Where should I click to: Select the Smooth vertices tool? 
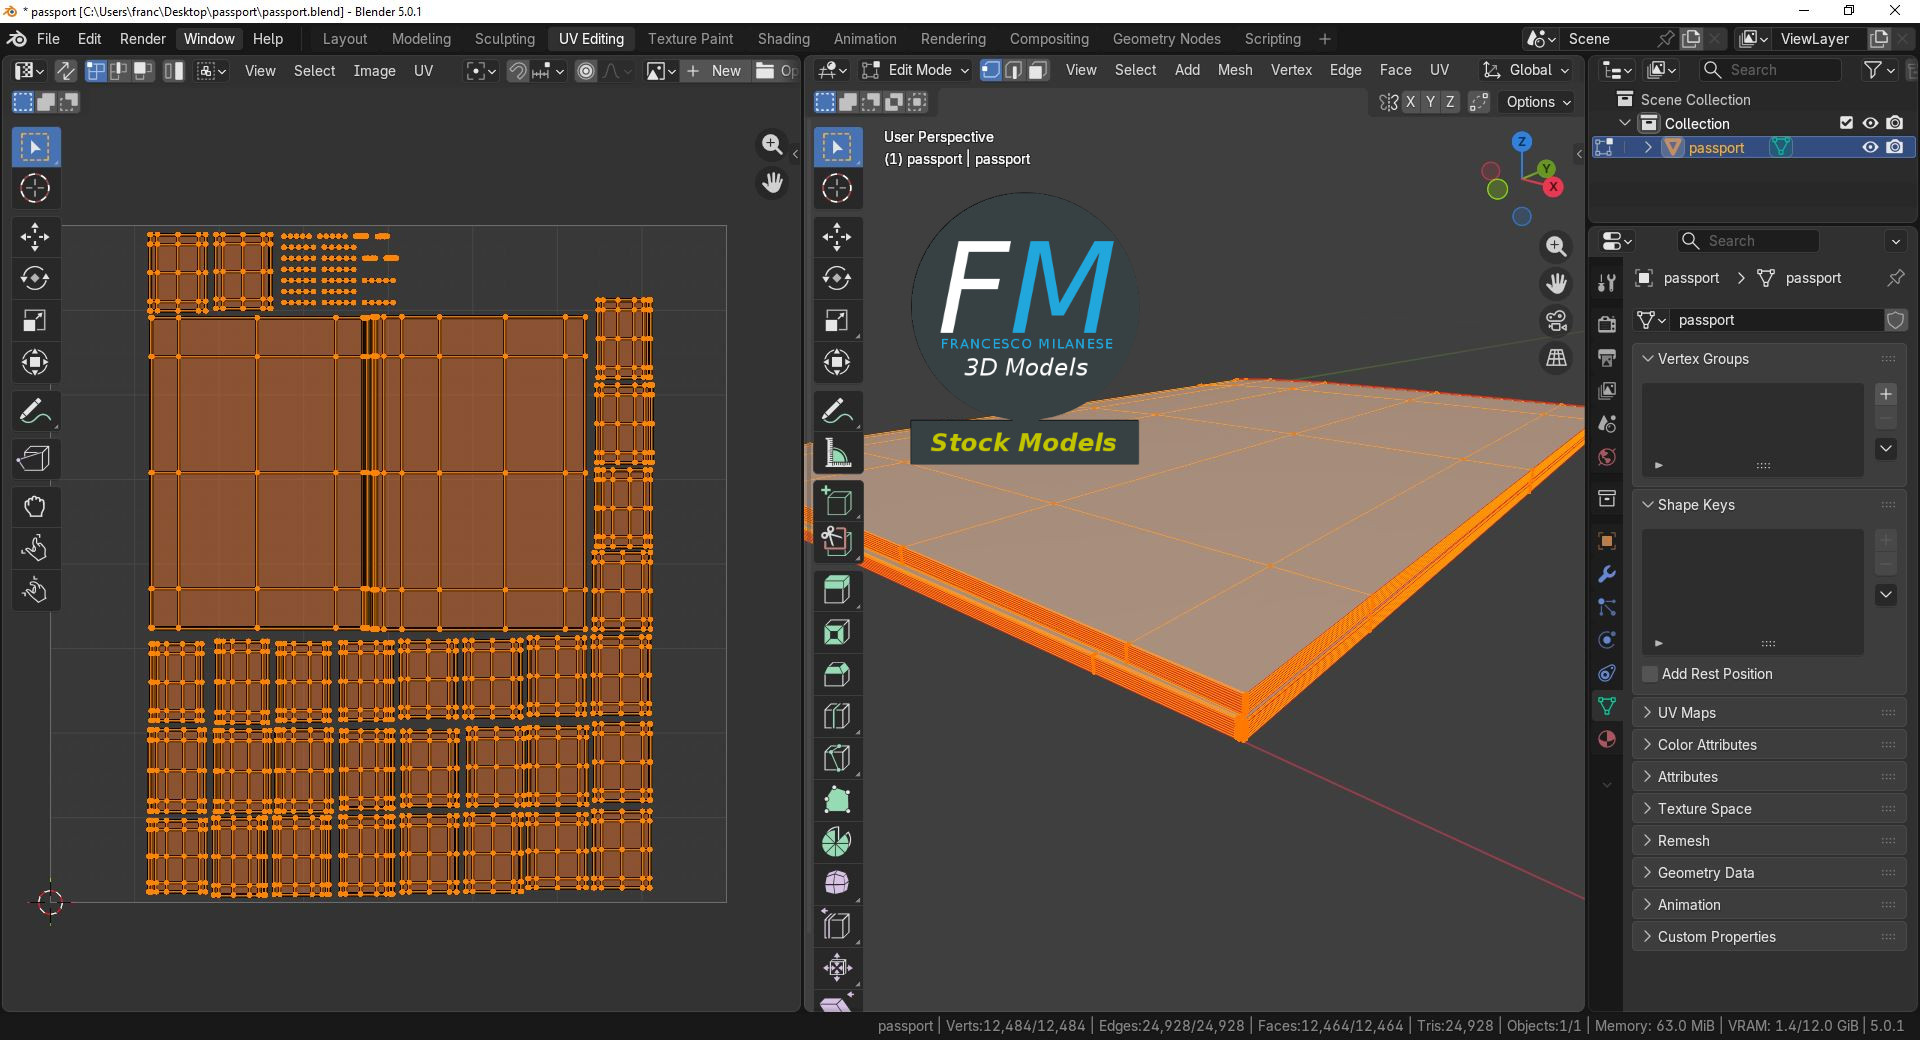pyautogui.click(x=838, y=884)
